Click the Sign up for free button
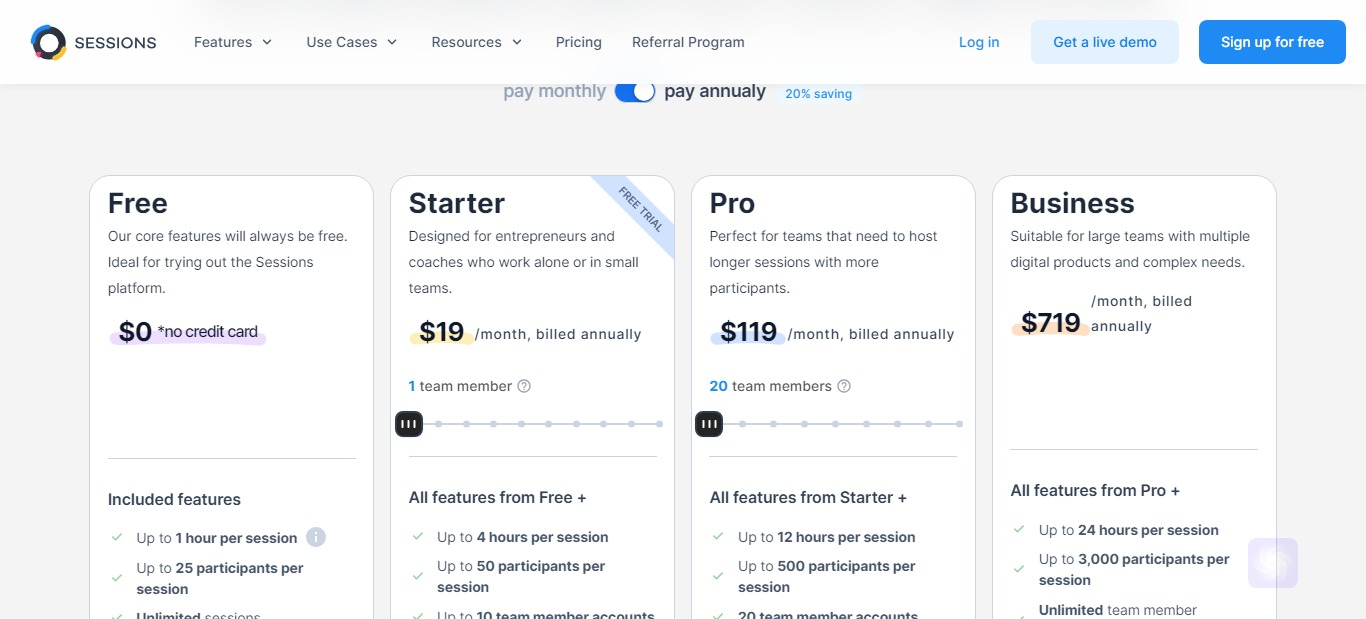1366x619 pixels. tap(1272, 42)
